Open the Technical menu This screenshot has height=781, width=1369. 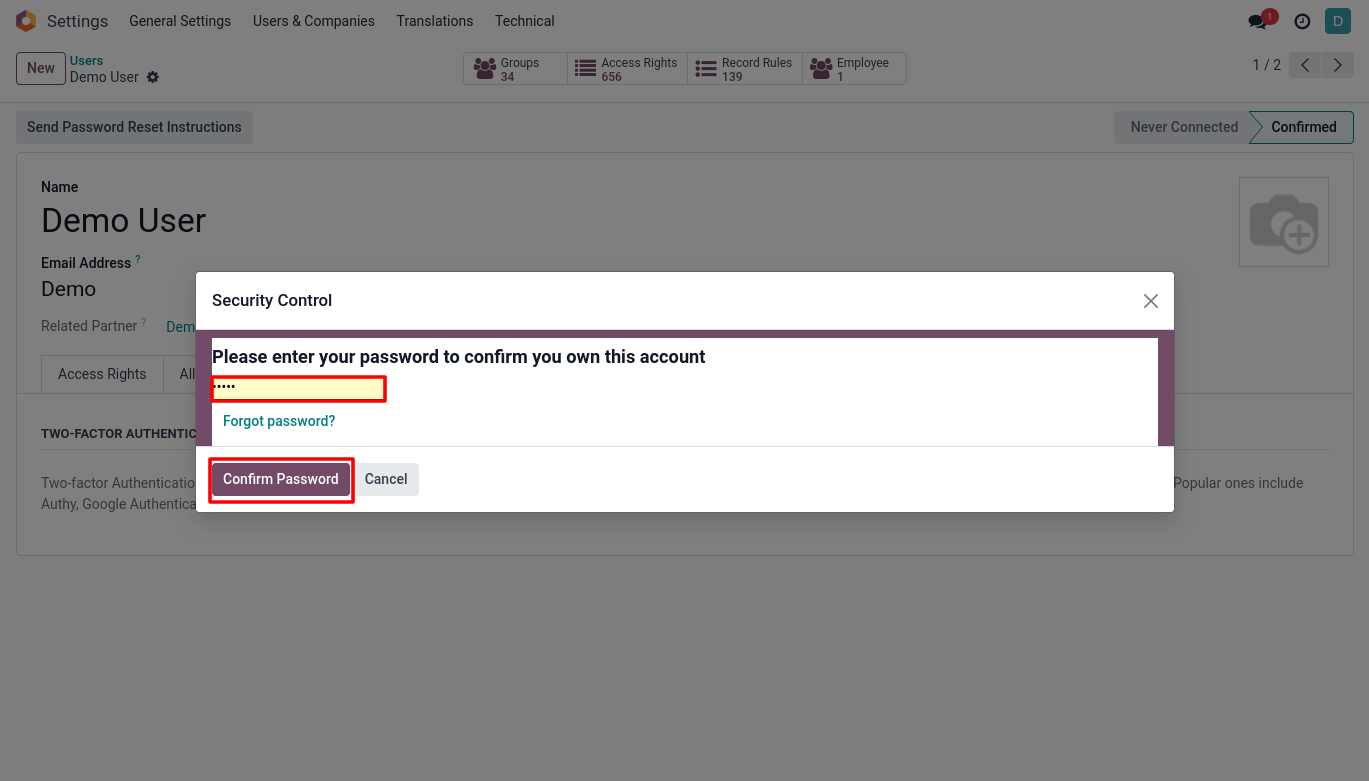(524, 21)
